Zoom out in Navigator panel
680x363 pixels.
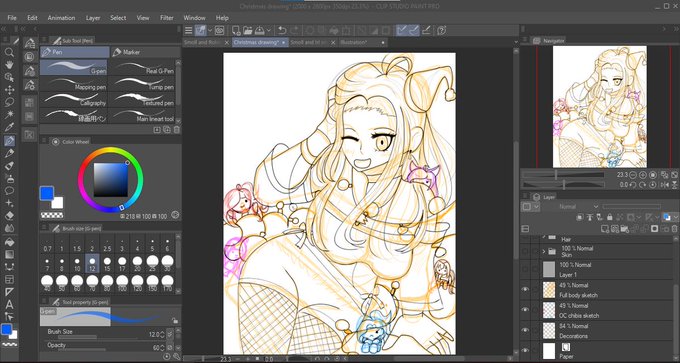(x=633, y=175)
